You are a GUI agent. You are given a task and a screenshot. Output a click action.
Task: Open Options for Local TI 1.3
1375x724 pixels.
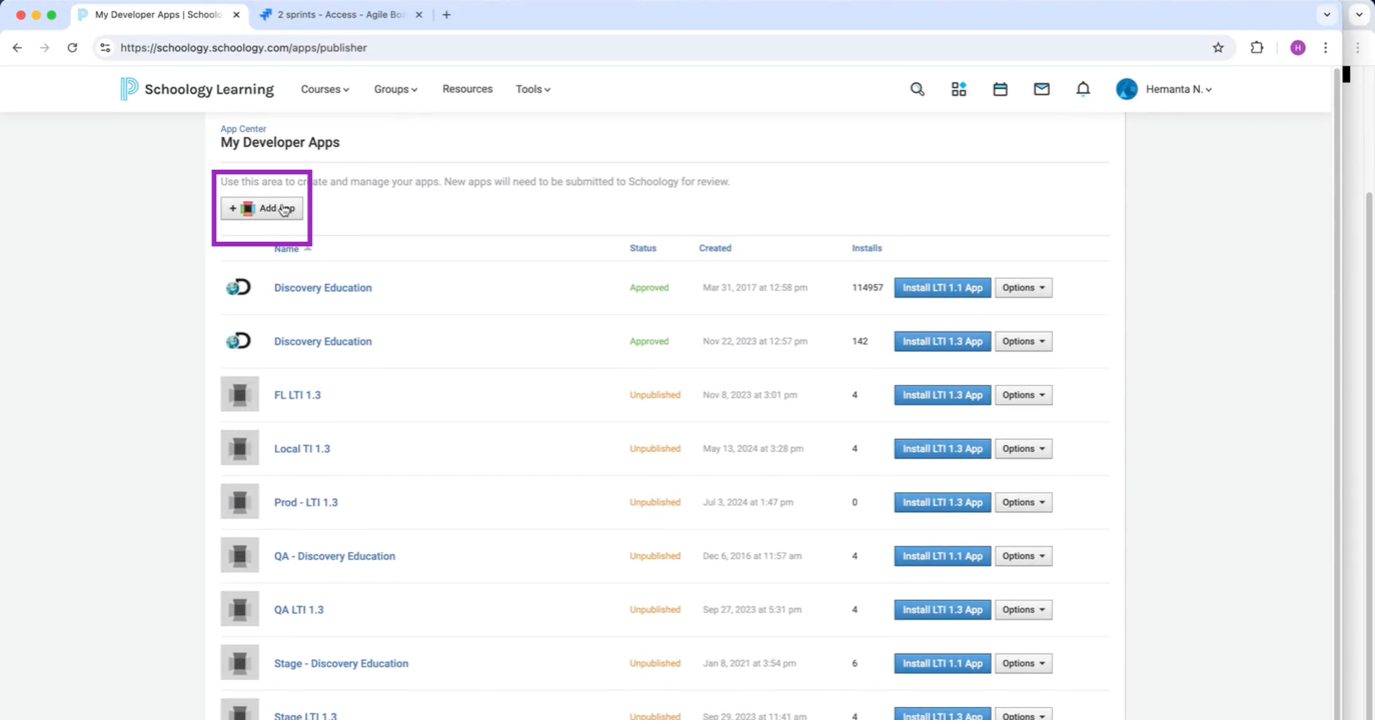(1023, 449)
